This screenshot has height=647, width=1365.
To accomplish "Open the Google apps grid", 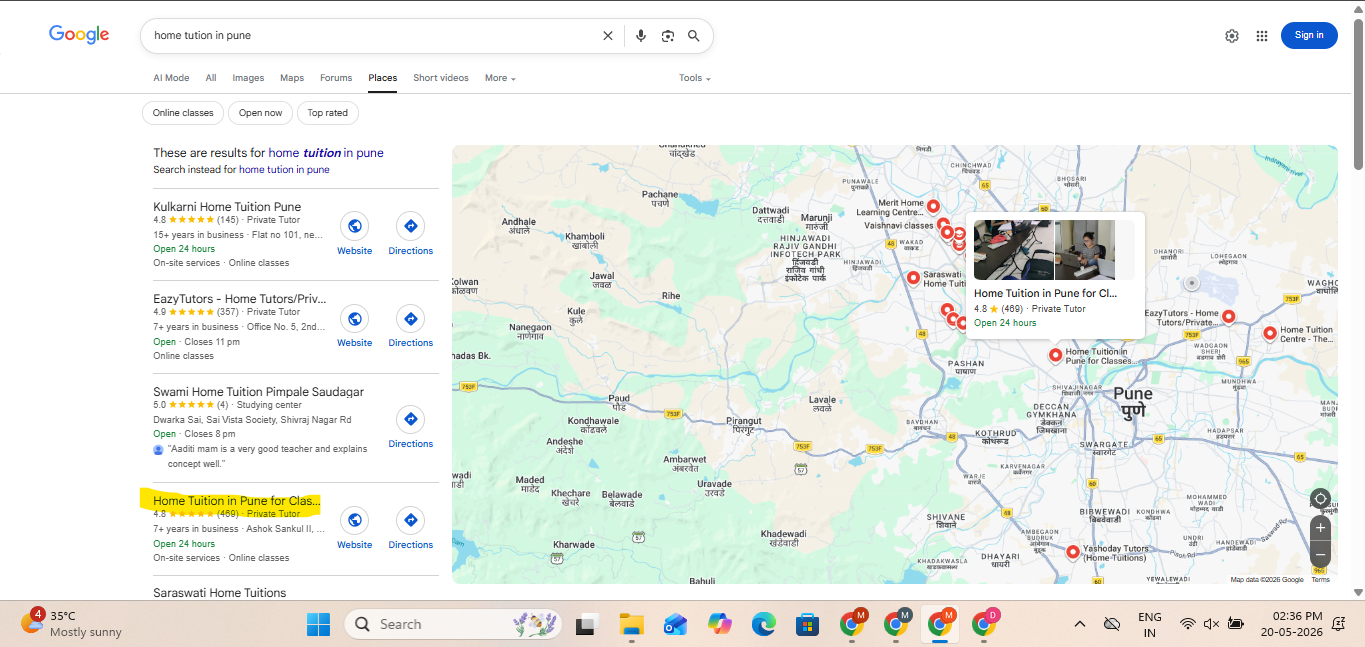I will [x=1262, y=35].
